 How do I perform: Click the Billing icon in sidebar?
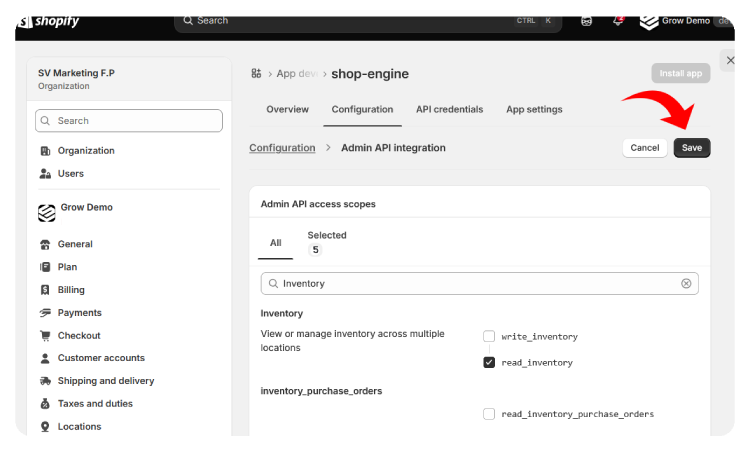(x=45, y=290)
